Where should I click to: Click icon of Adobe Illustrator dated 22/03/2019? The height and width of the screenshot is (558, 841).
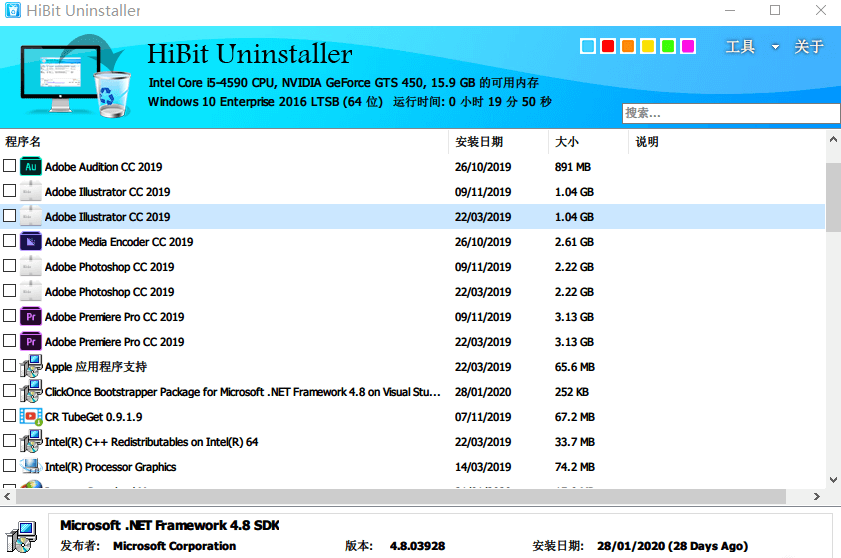tap(31, 217)
